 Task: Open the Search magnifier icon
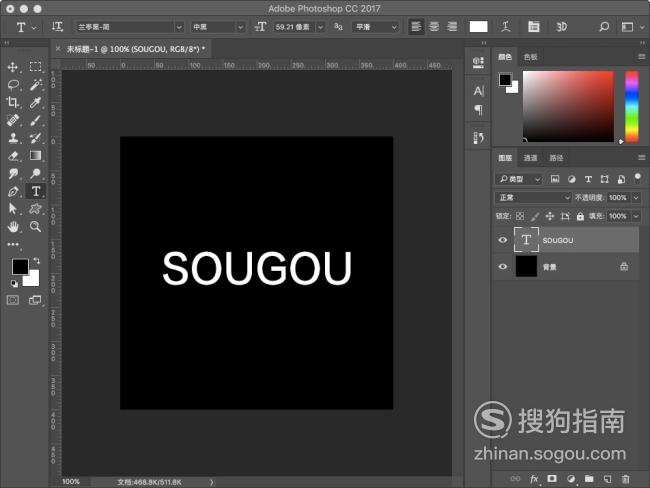tap(604, 27)
